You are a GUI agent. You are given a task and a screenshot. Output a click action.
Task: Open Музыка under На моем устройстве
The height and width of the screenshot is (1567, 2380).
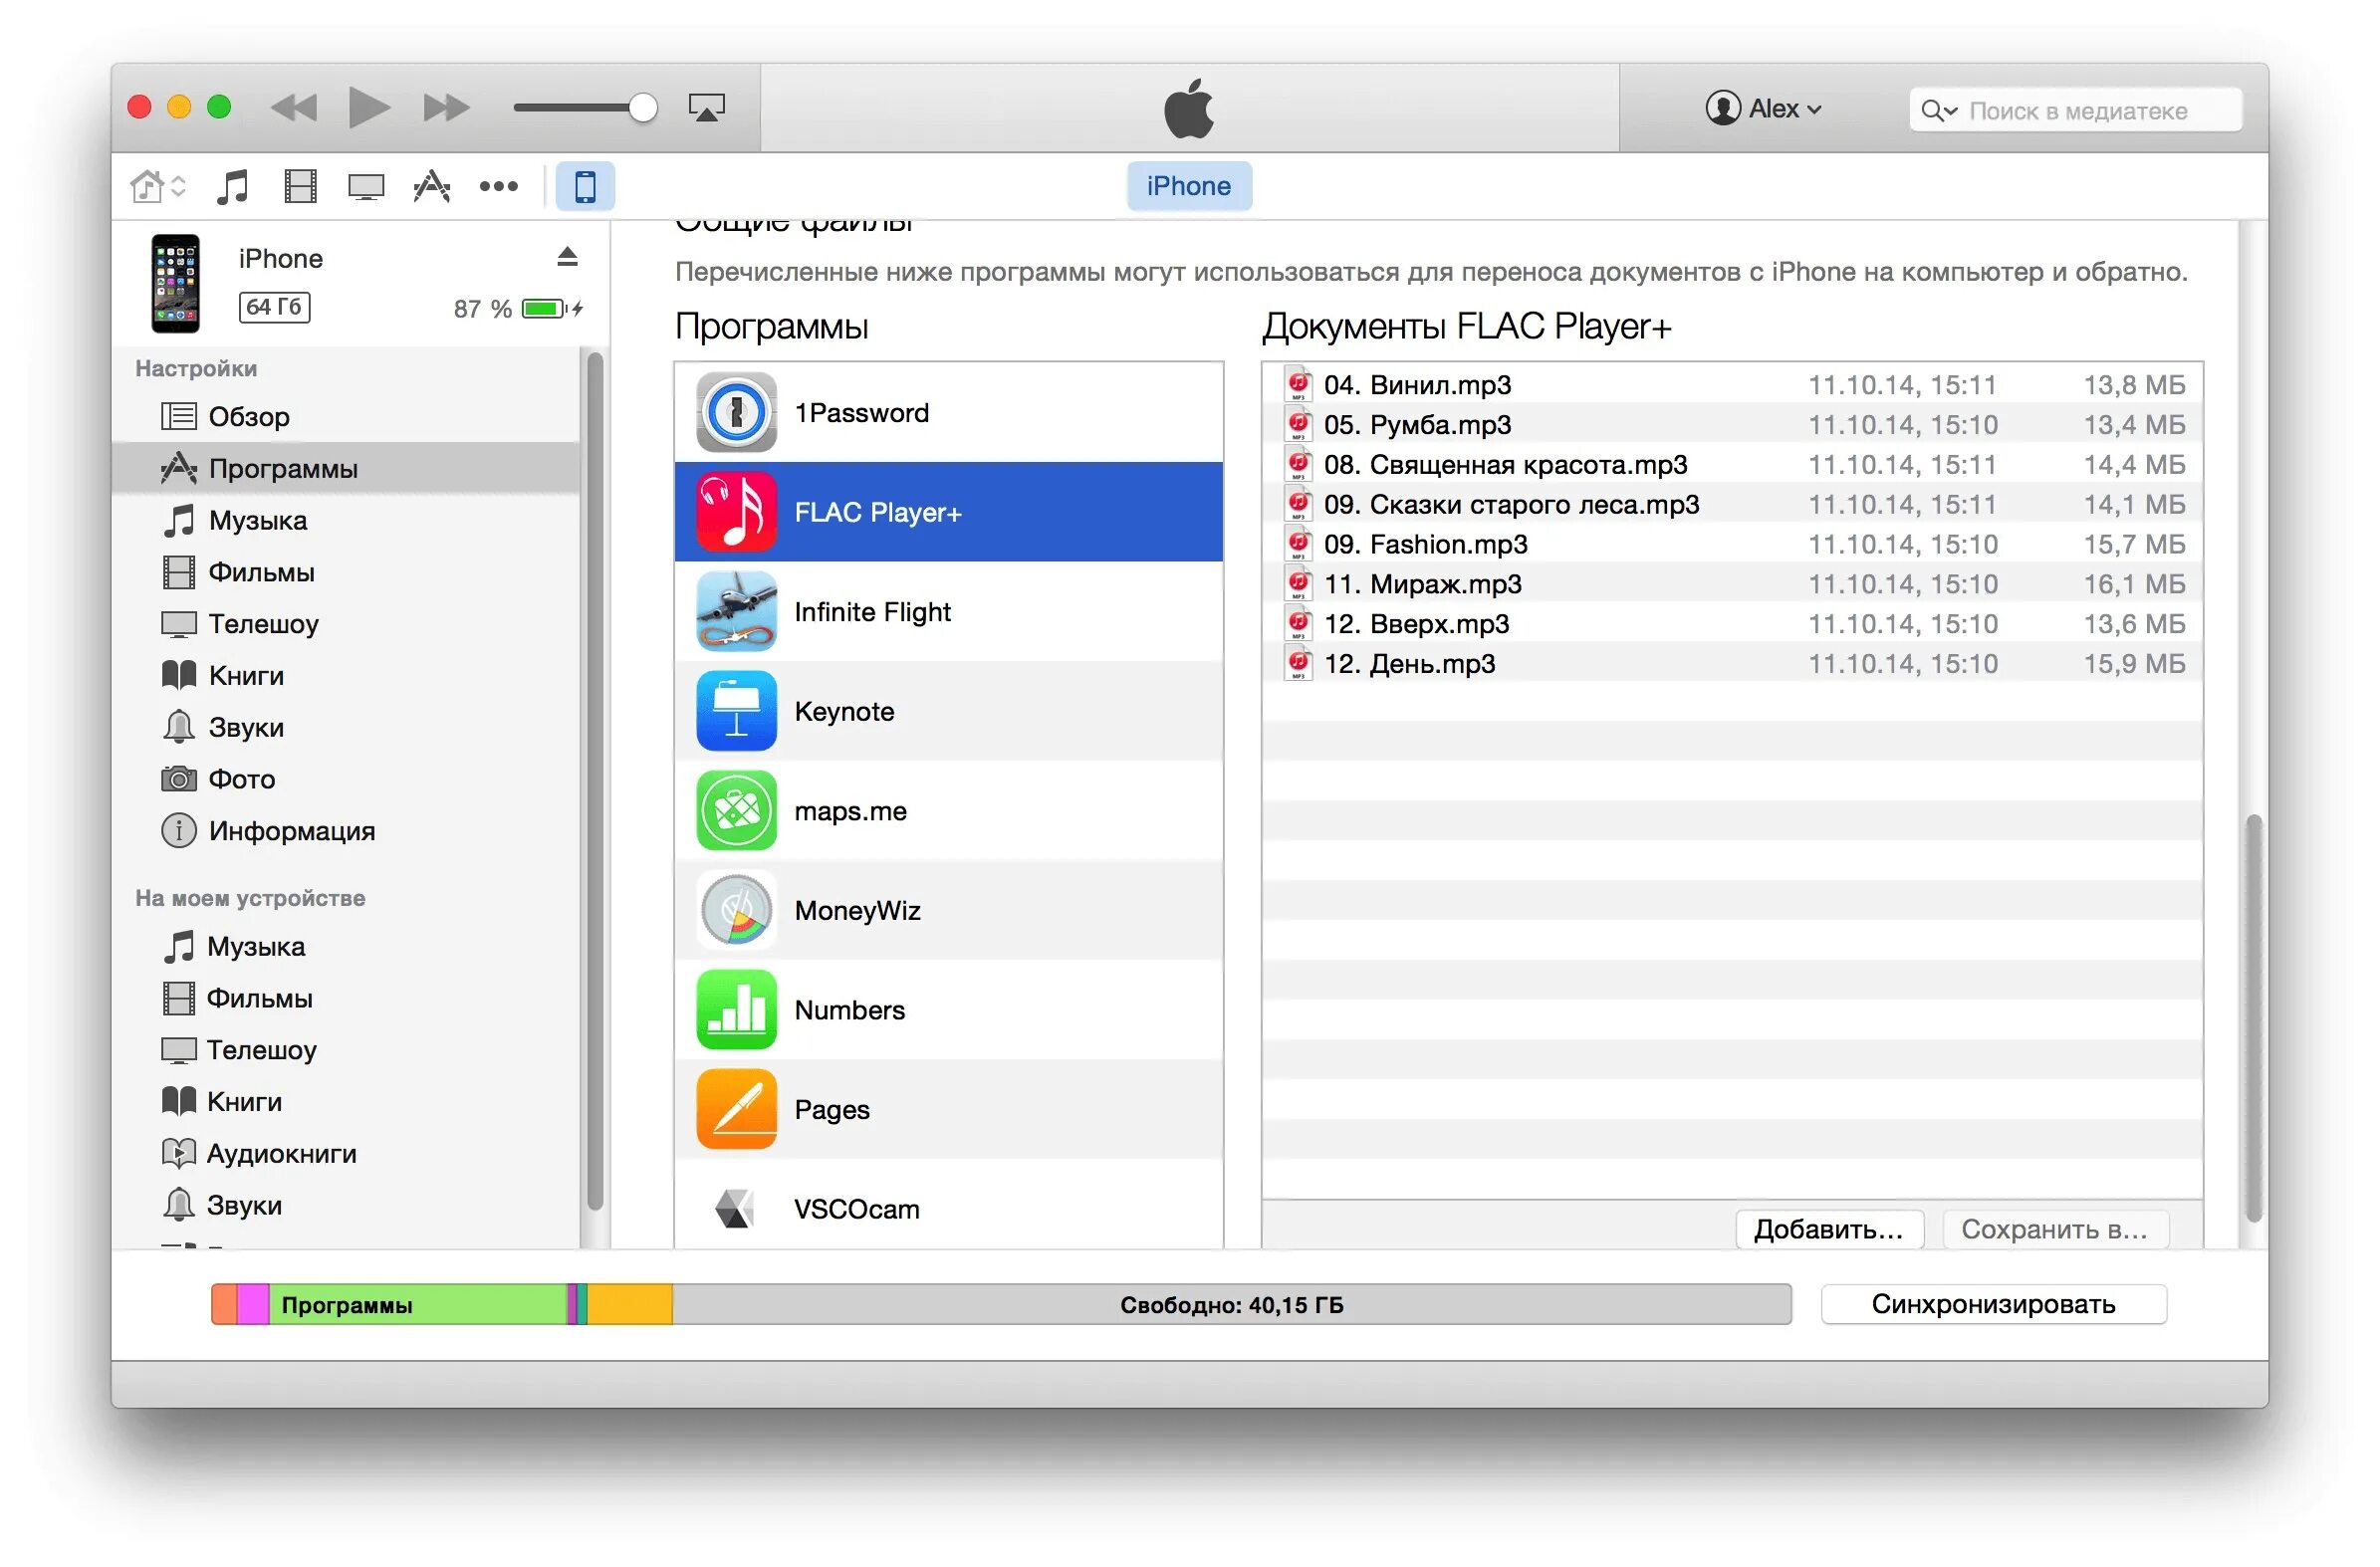click(x=346, y=946)
